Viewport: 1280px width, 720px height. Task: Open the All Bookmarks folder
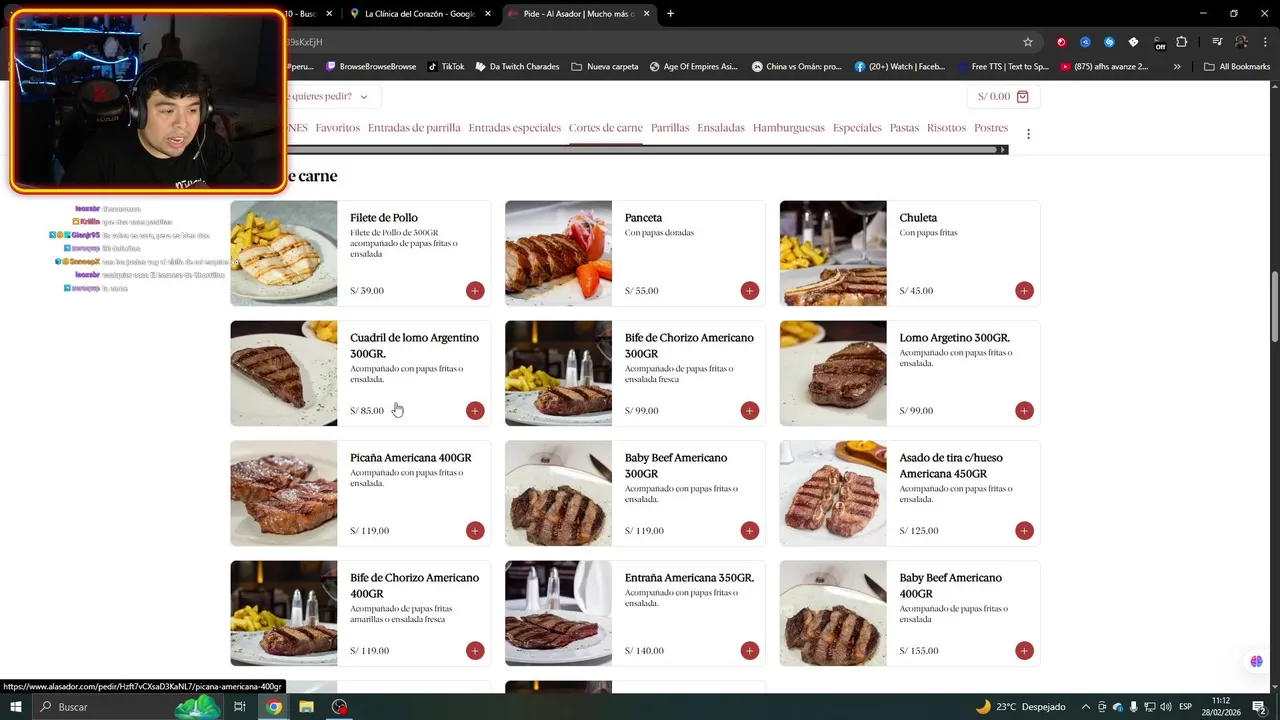(1237, 67)
